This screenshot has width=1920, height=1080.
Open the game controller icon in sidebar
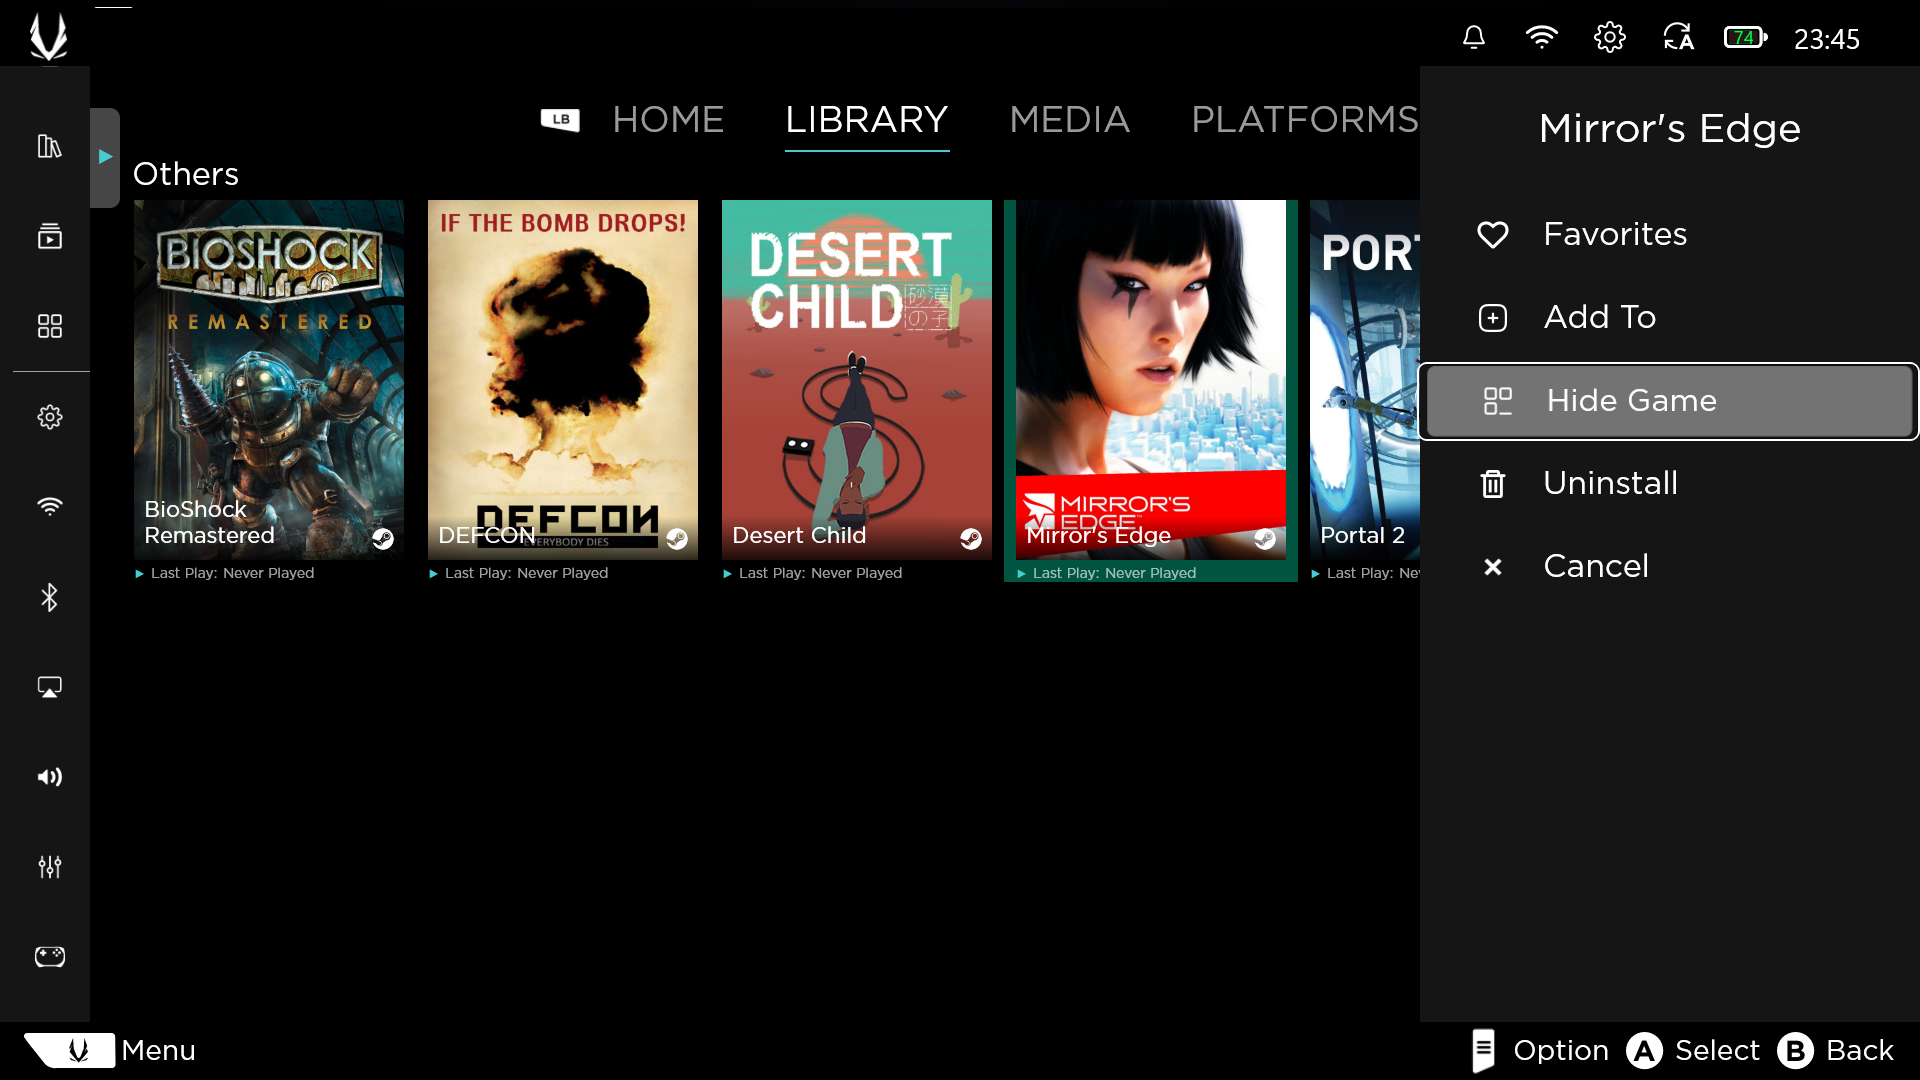(x=49, y=957)
